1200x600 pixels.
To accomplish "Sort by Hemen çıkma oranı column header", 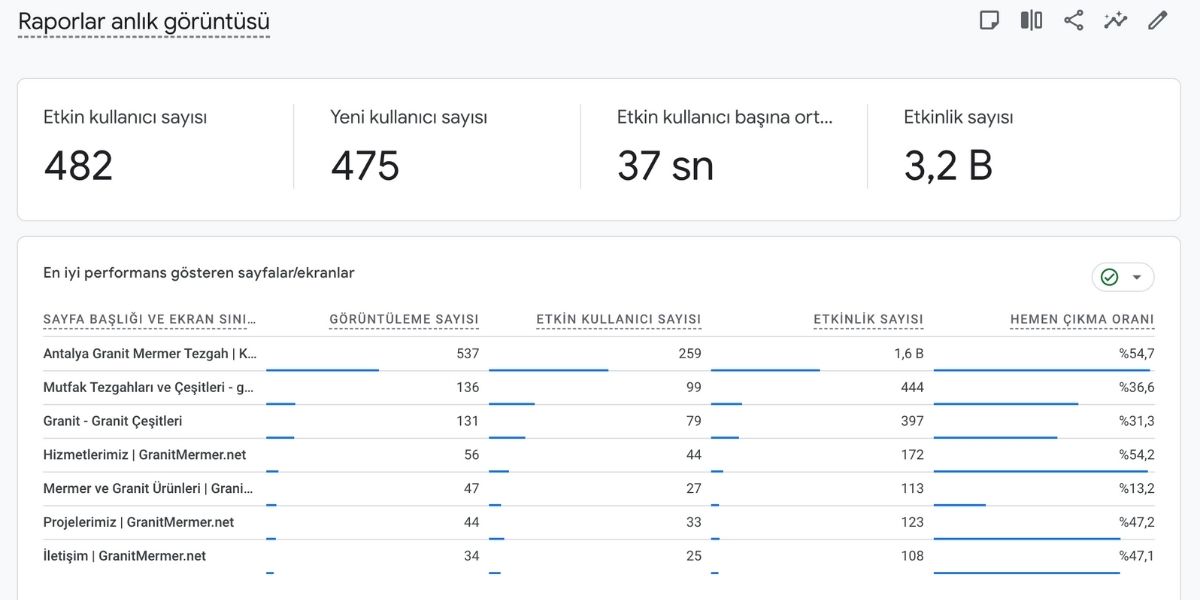I will 1082,320.
